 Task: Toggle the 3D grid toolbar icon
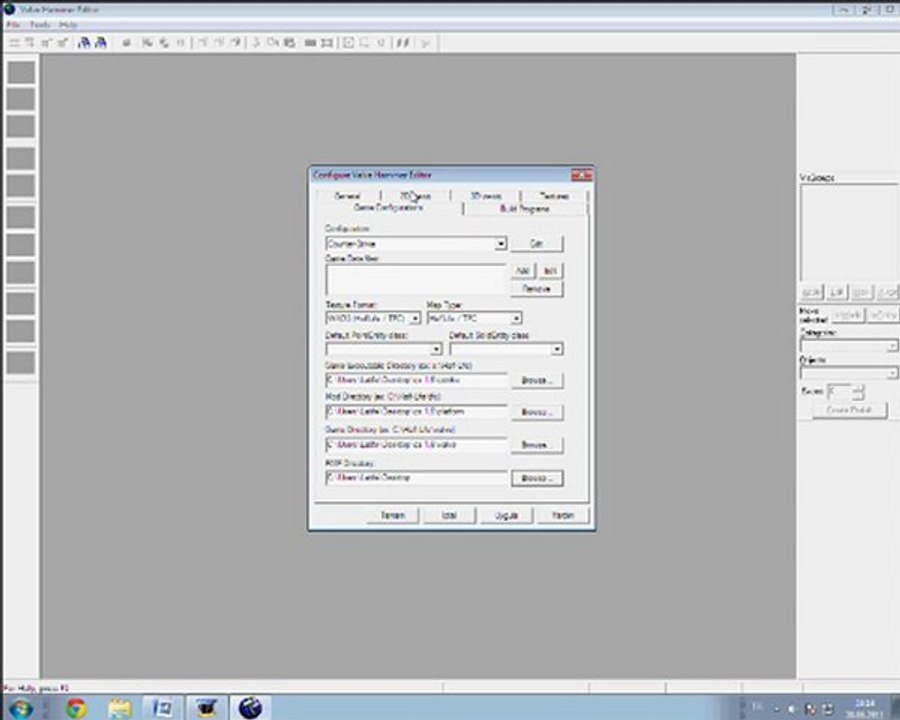coord(29,42)
